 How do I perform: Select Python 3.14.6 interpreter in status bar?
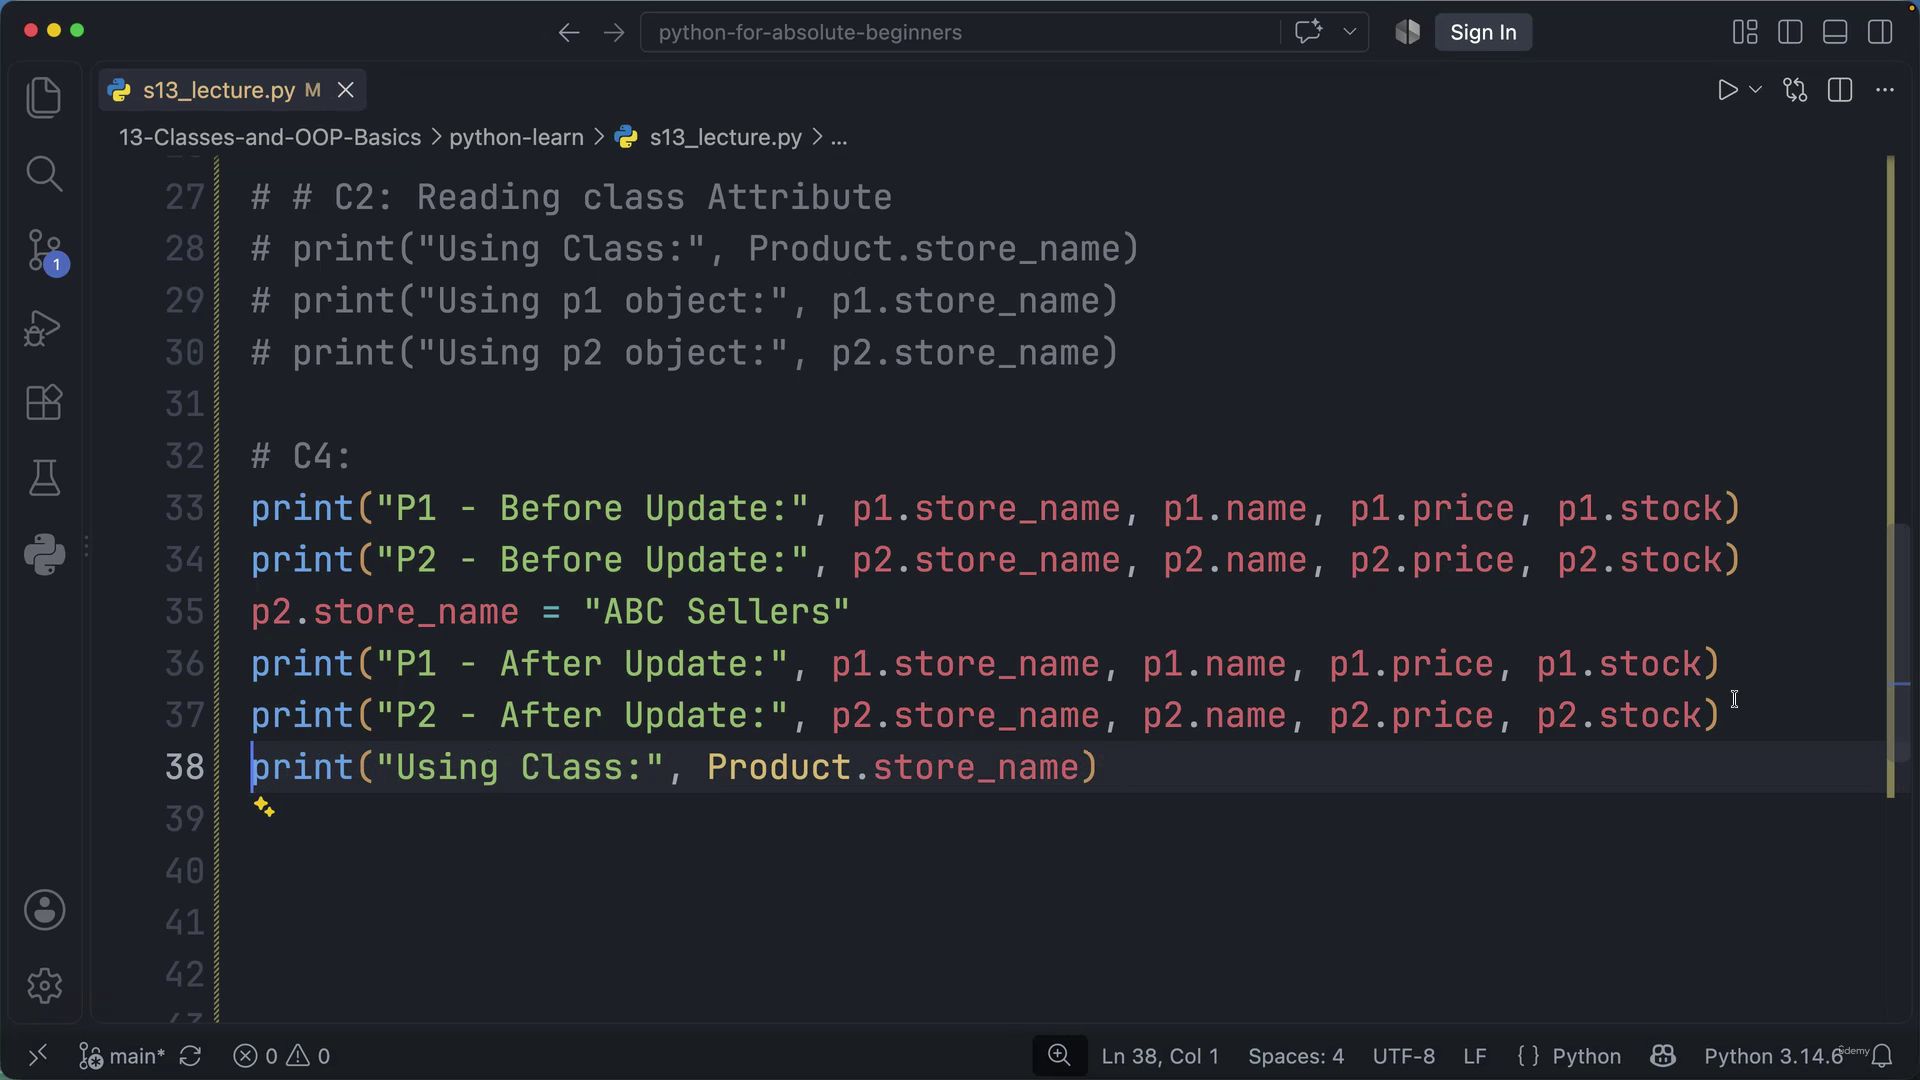(x=1772, y=1056)
